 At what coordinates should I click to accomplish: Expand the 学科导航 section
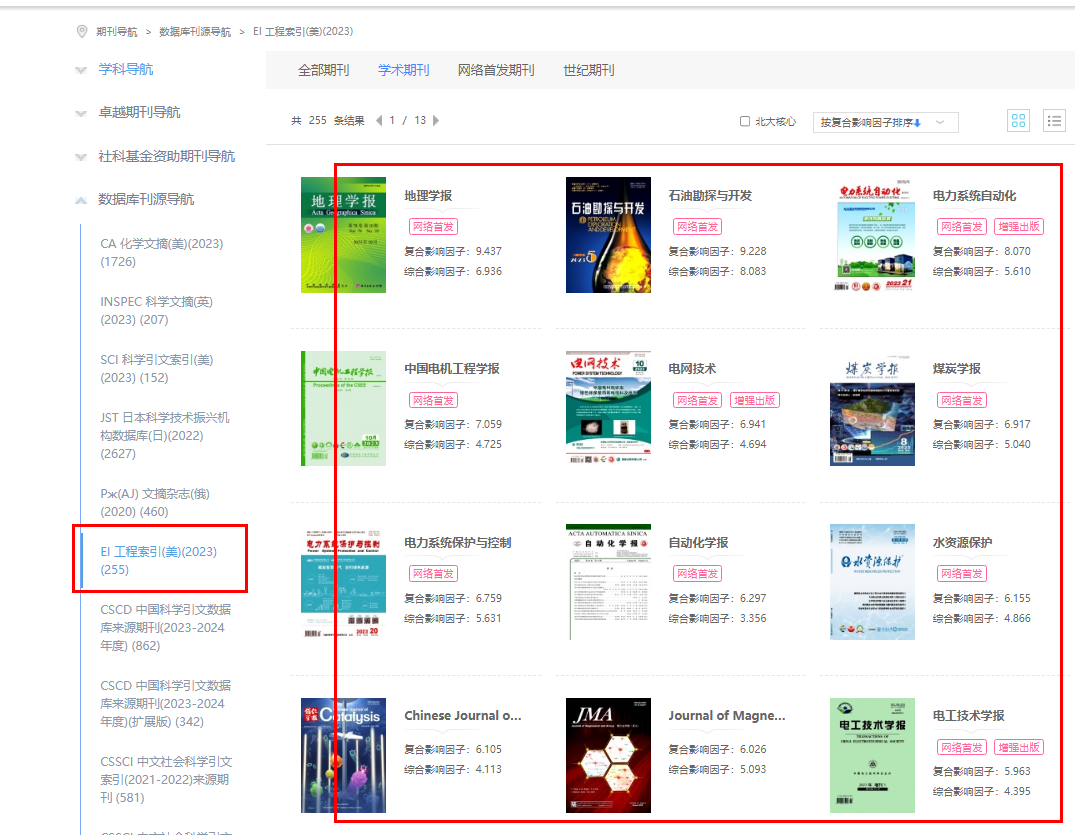point(125,70)
